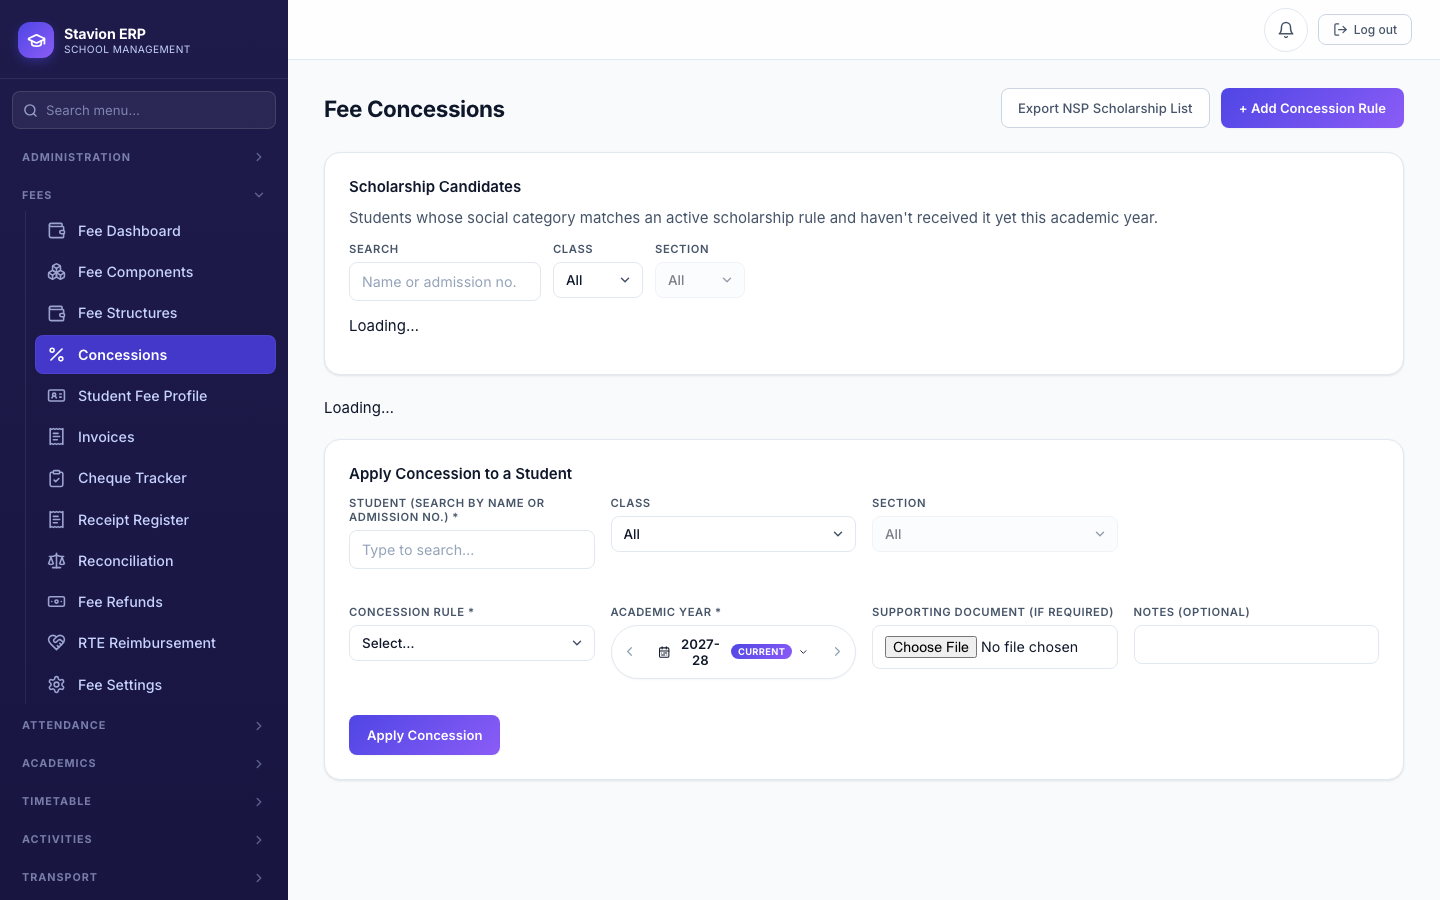Click the Fee Dashboard sidebar icon

coord(57,231)
